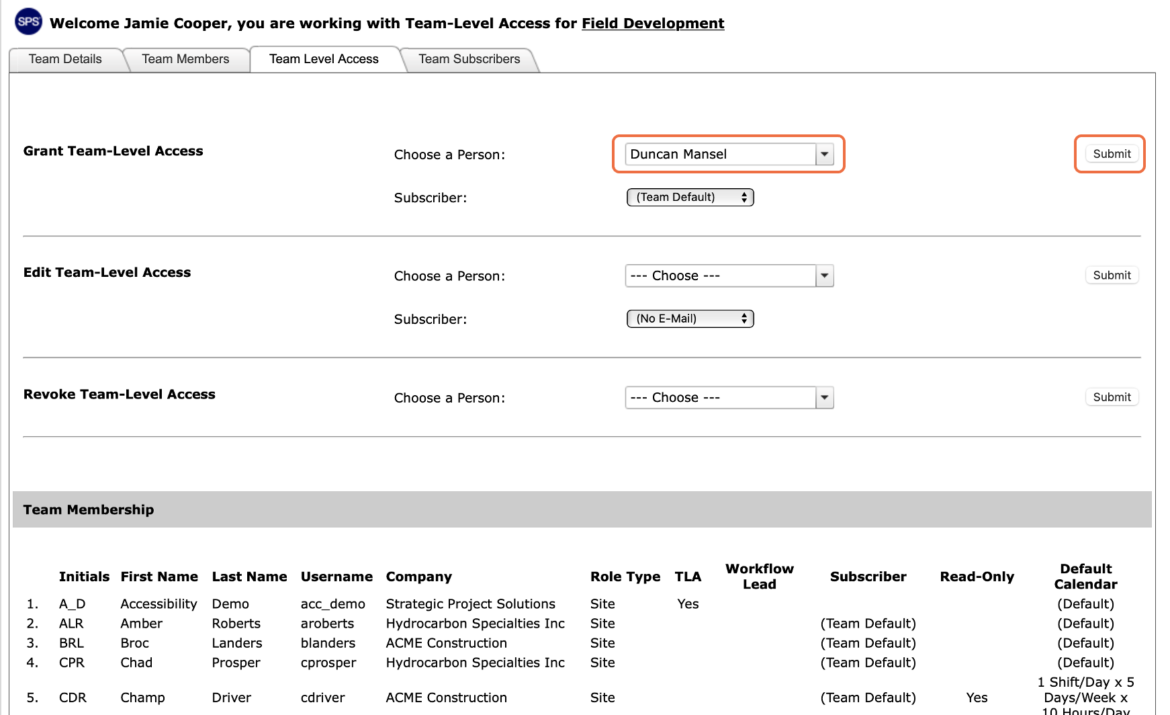
Task: Open the Revoke access person dropdown arrow
Action: (x=825, y=398)
